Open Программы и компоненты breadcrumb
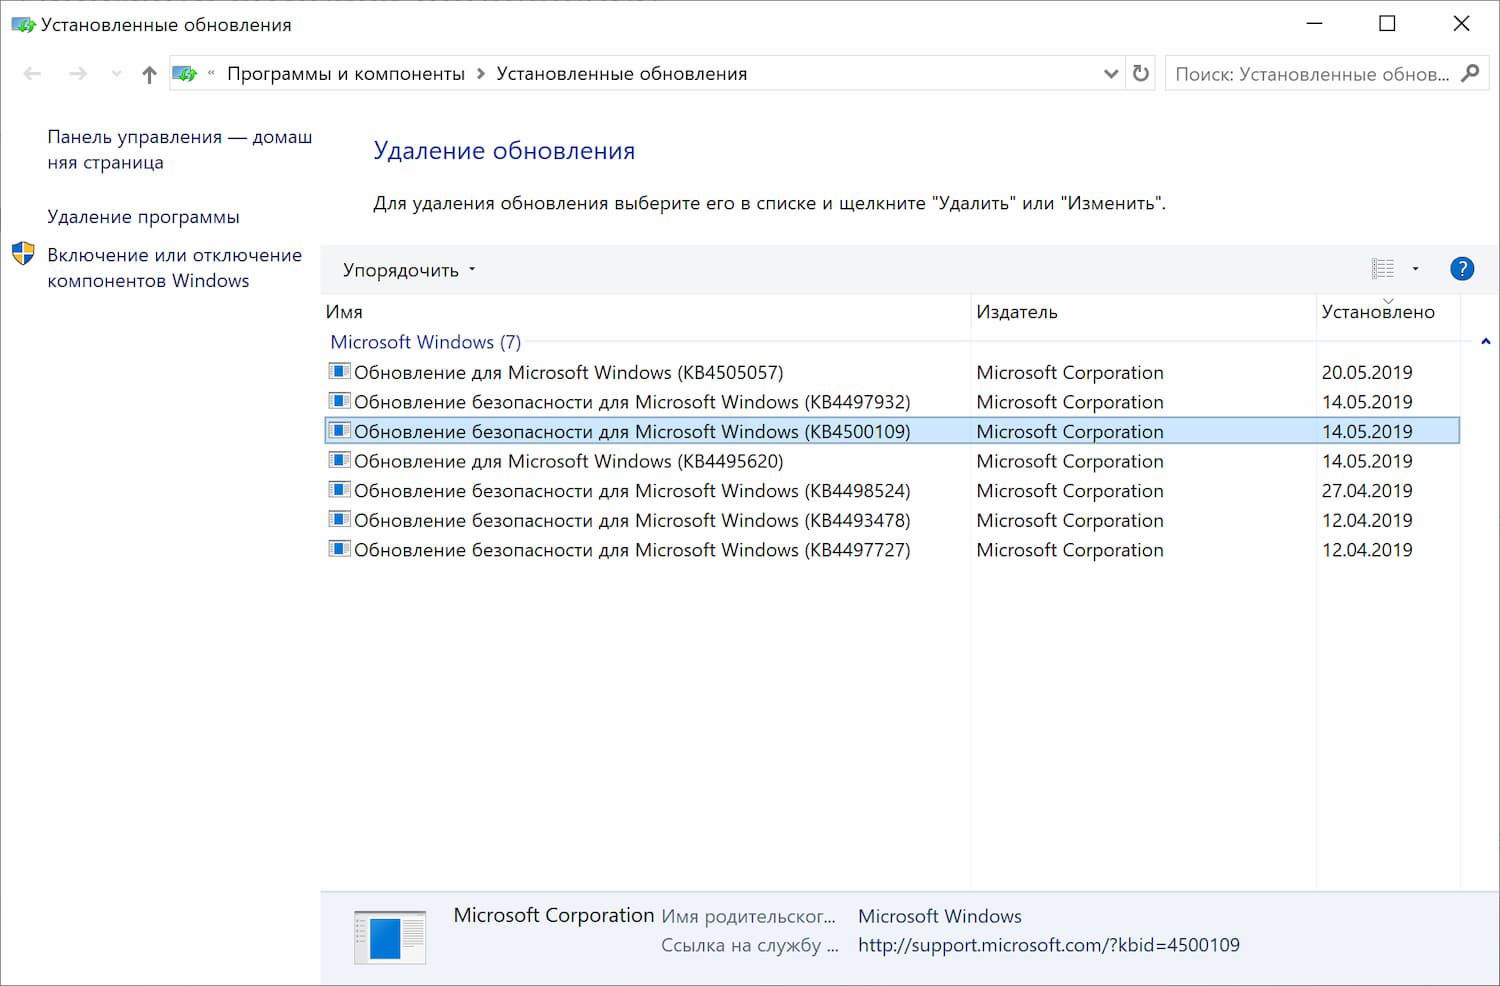 point(346,73)
